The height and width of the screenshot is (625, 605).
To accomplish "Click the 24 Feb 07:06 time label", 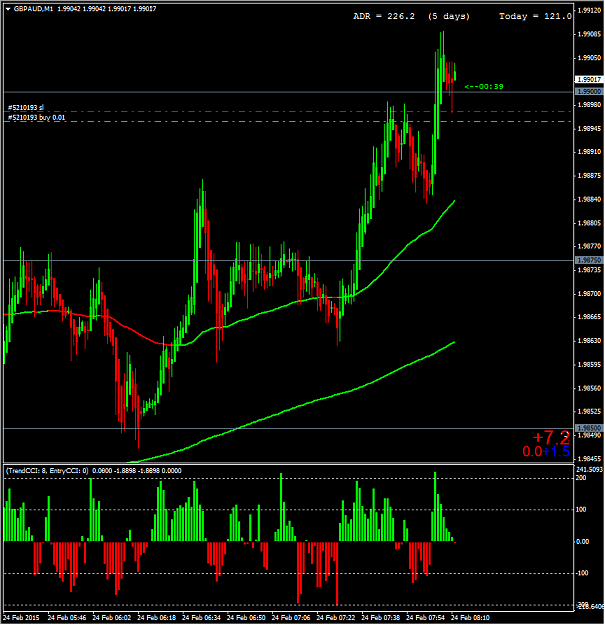I will point(291,618).
